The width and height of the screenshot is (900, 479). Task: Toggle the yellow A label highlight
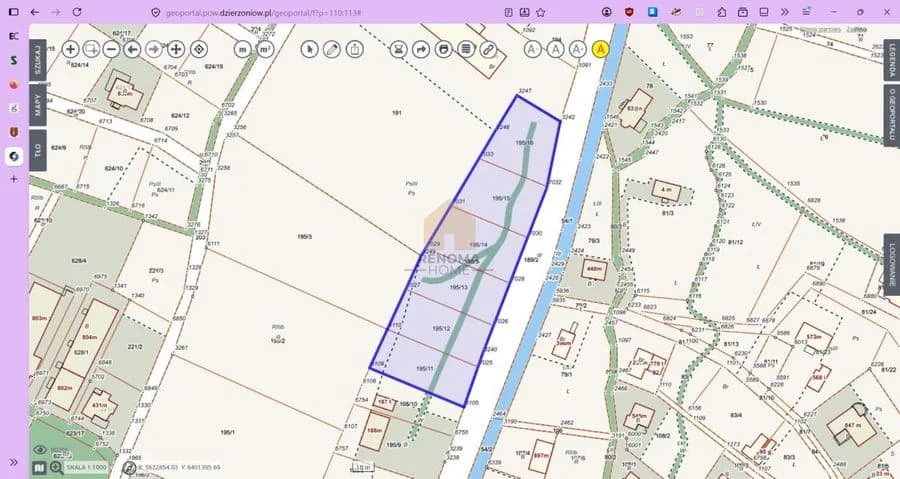pyautogui.click(x=600, y=49)
